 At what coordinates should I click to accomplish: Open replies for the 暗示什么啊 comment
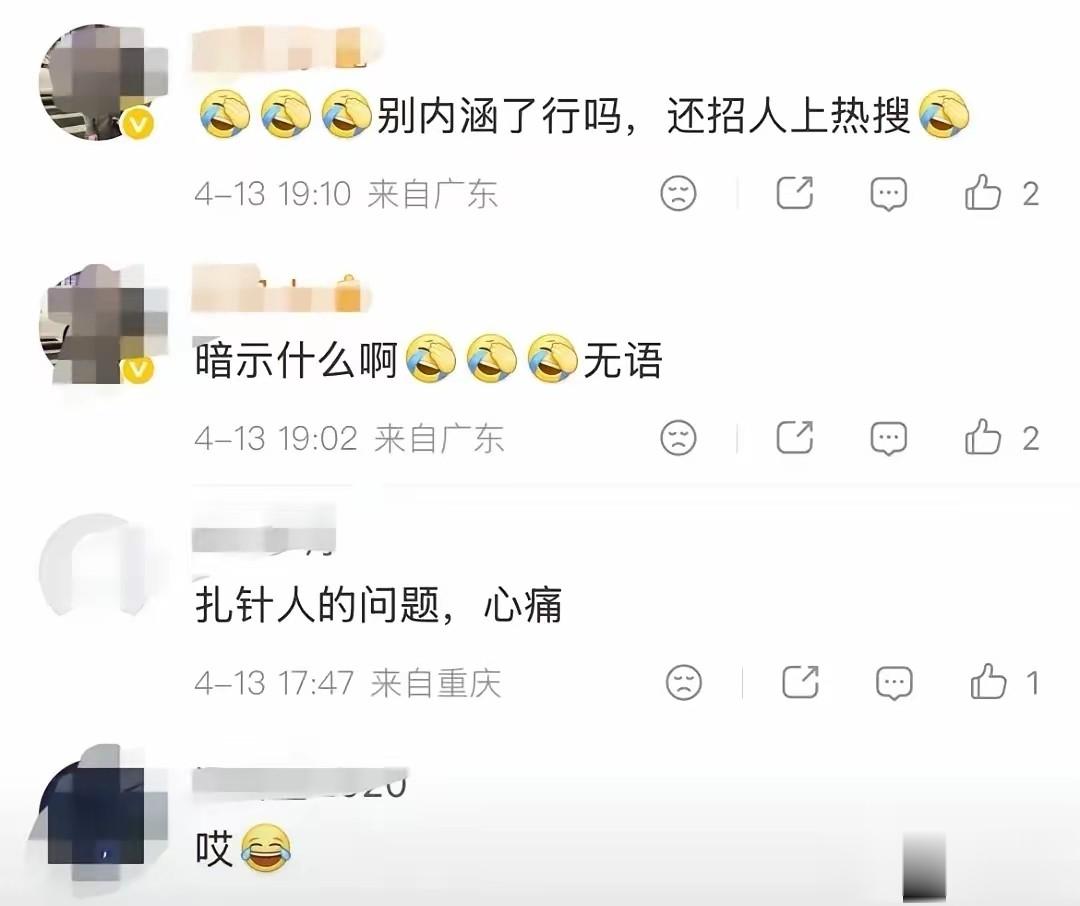pos(889,438)
